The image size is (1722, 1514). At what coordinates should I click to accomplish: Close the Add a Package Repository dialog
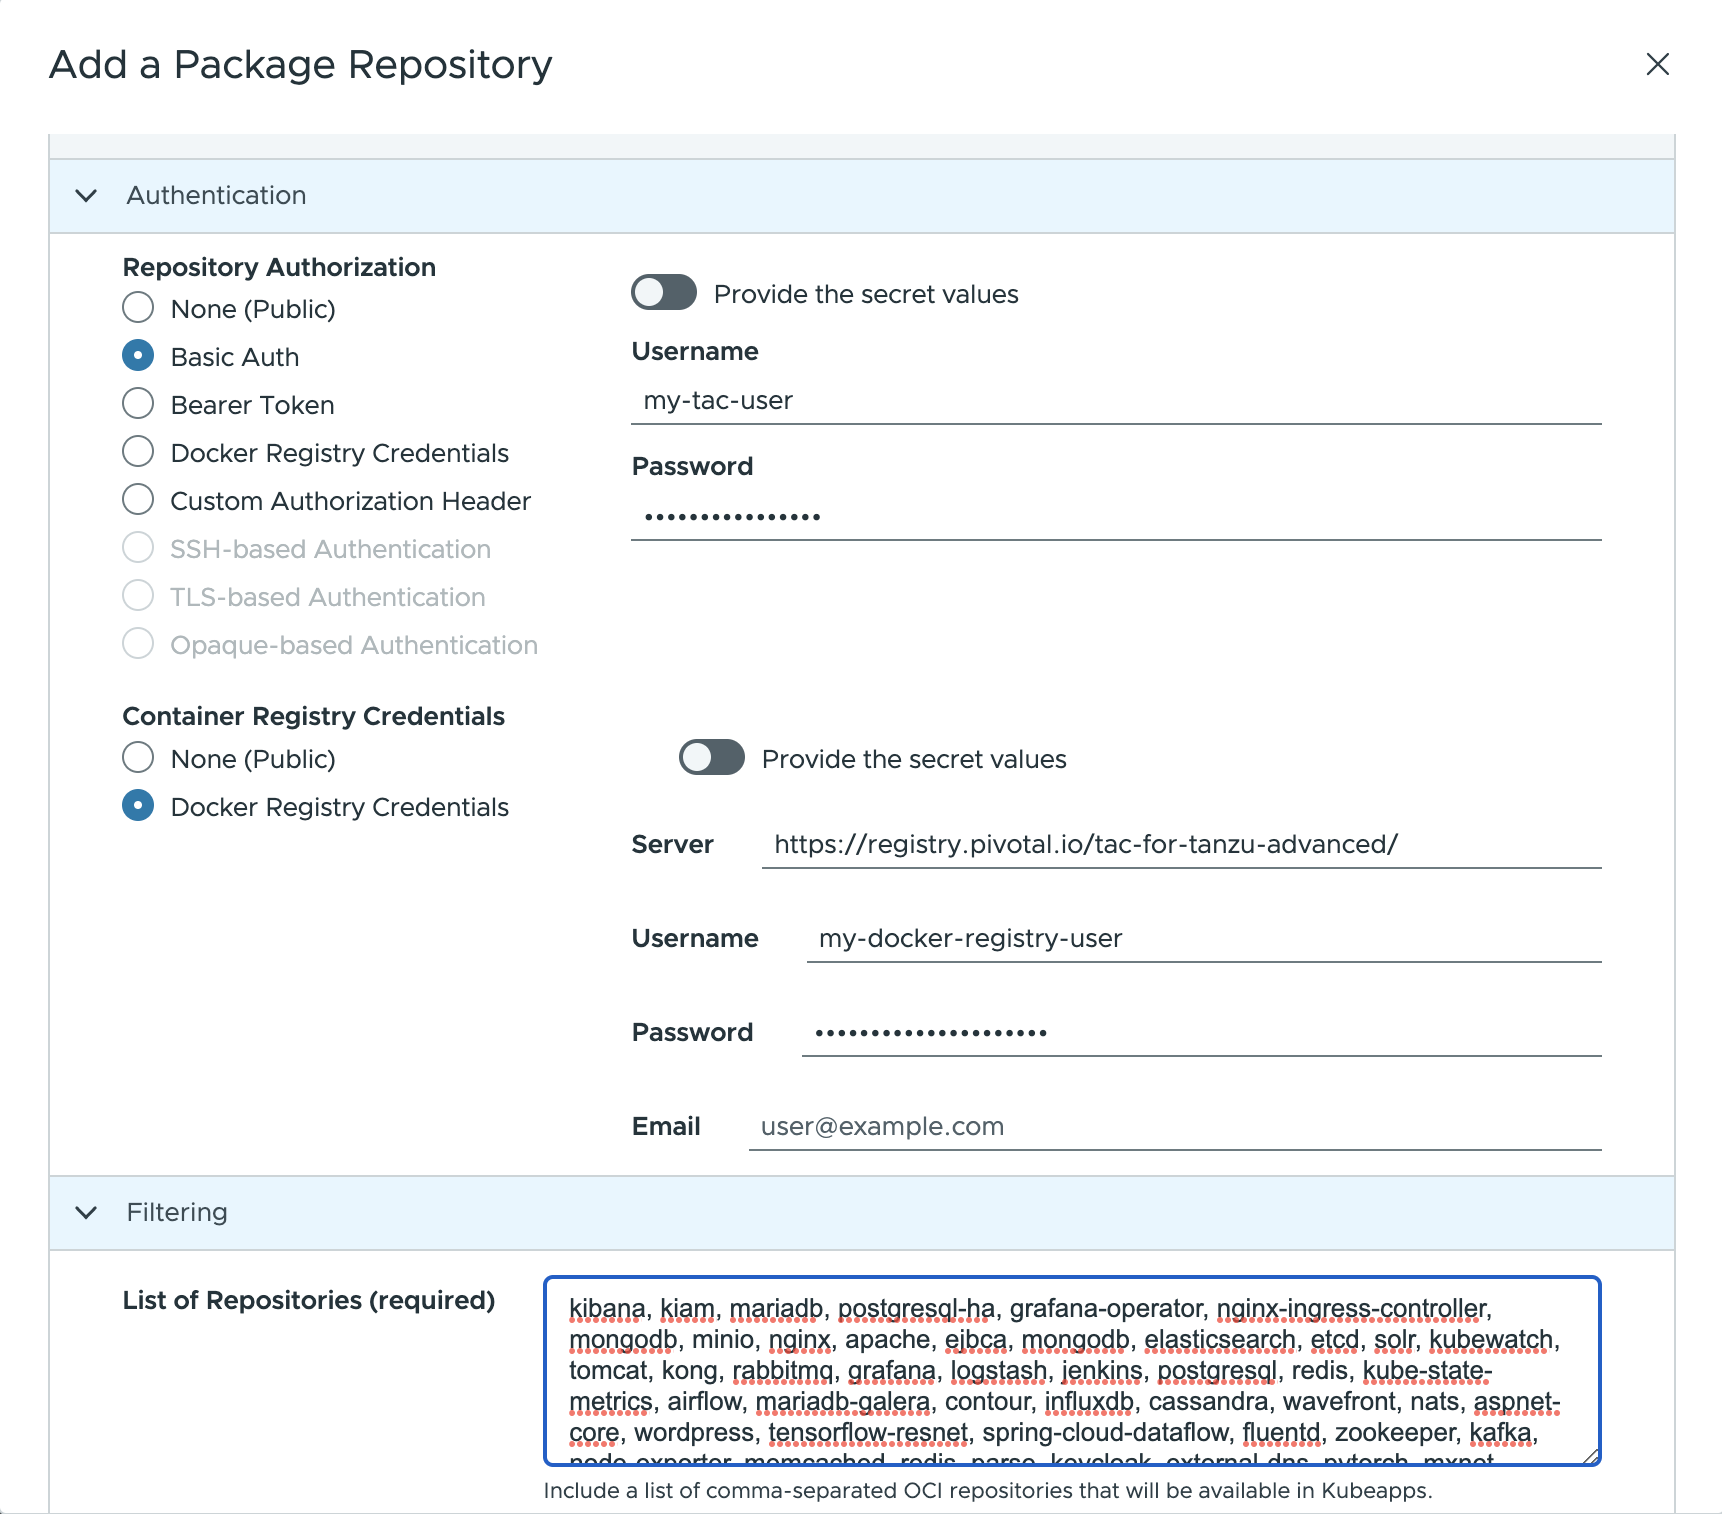(1658, 64)
